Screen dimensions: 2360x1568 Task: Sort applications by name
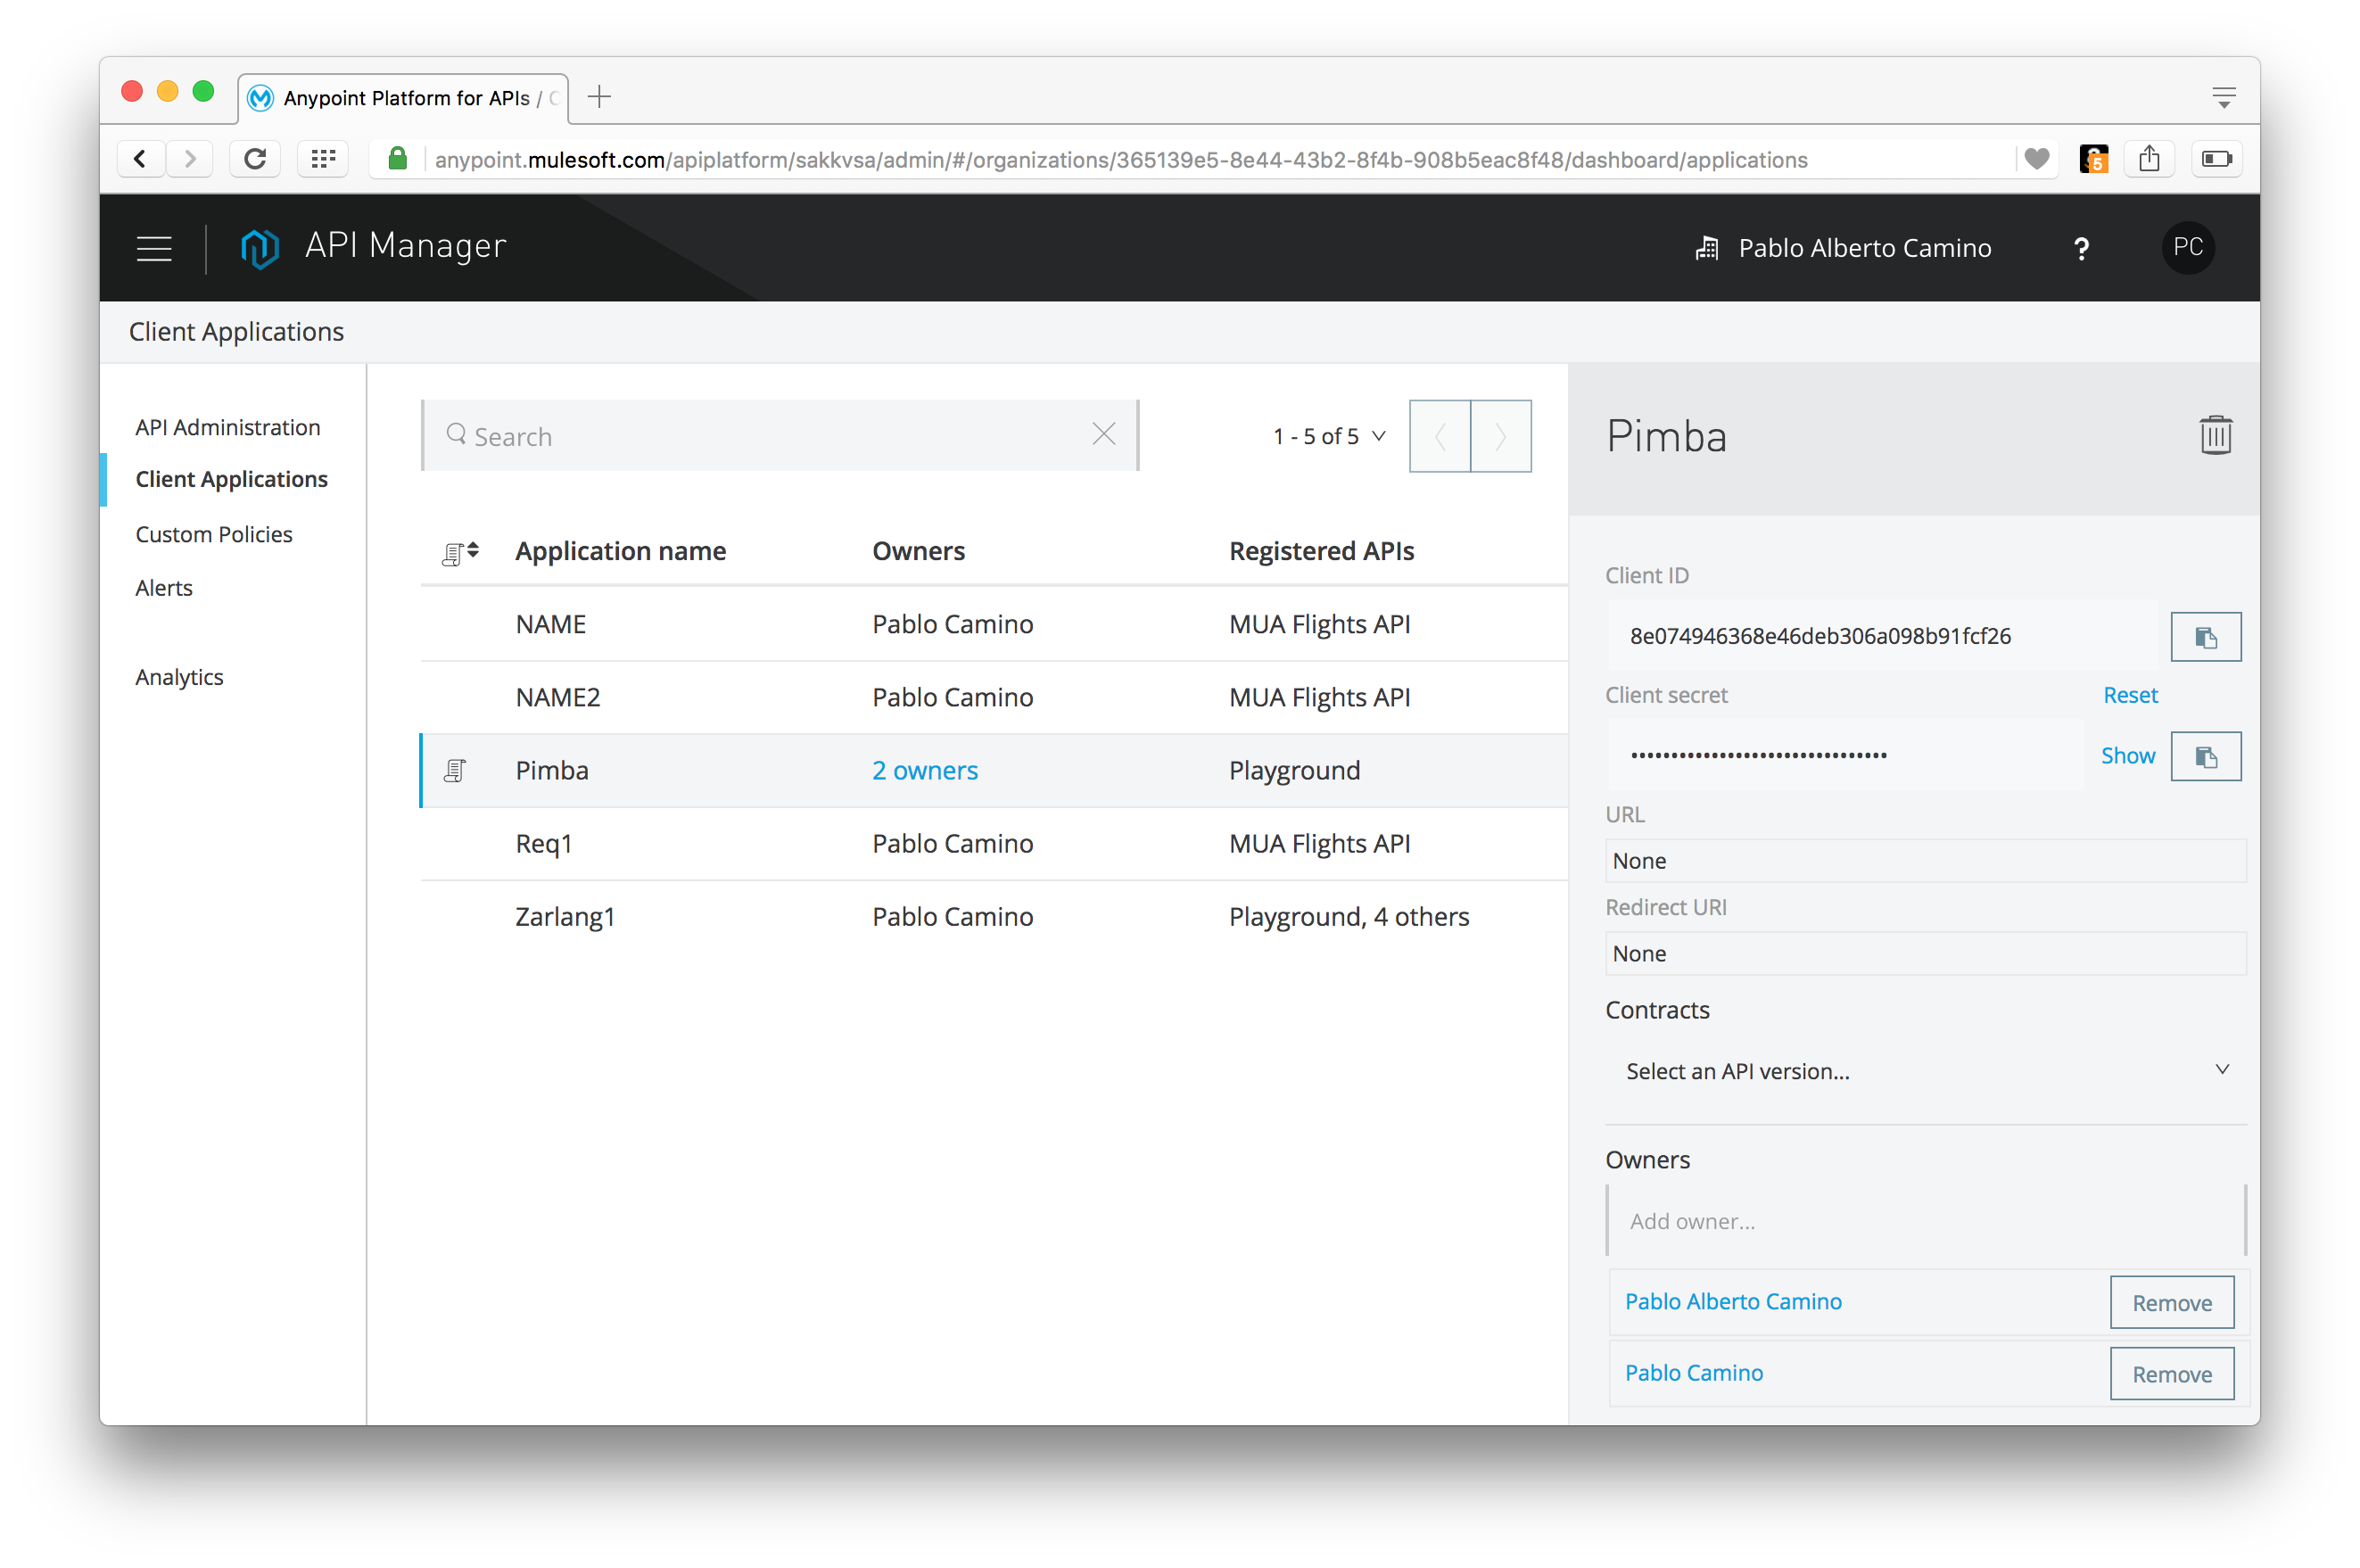tap(460, 550)
